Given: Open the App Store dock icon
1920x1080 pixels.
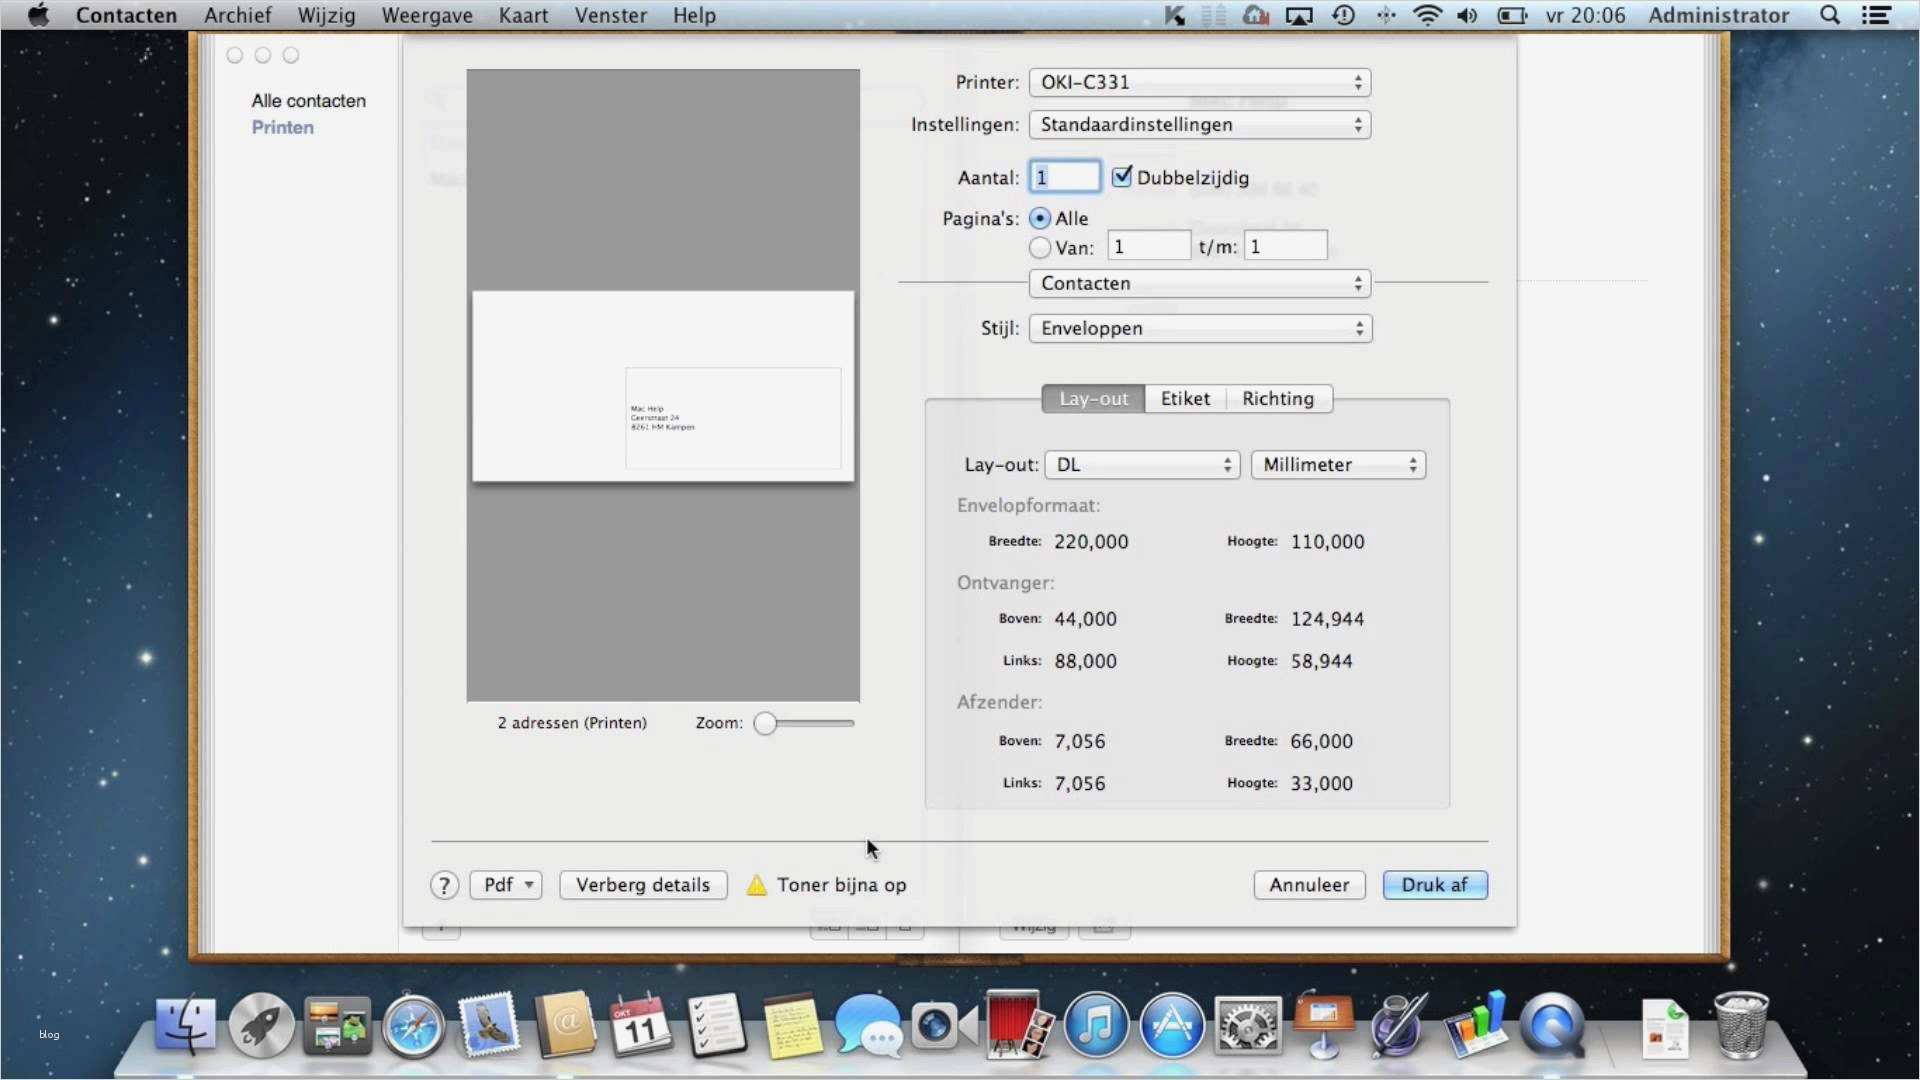Looking at the screenshot, I should [x=1171, y=1026].
